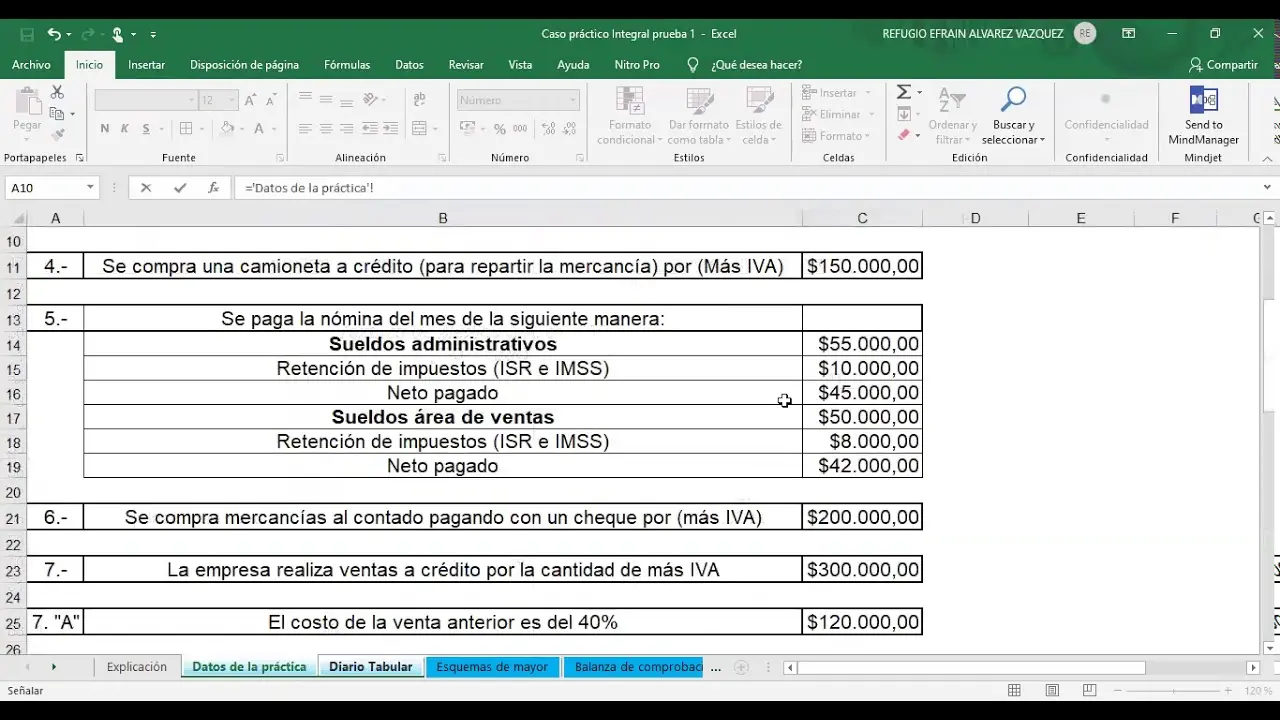
Task: Toggle Page Break Preview view in status bar
Action: click(1089, 691)
